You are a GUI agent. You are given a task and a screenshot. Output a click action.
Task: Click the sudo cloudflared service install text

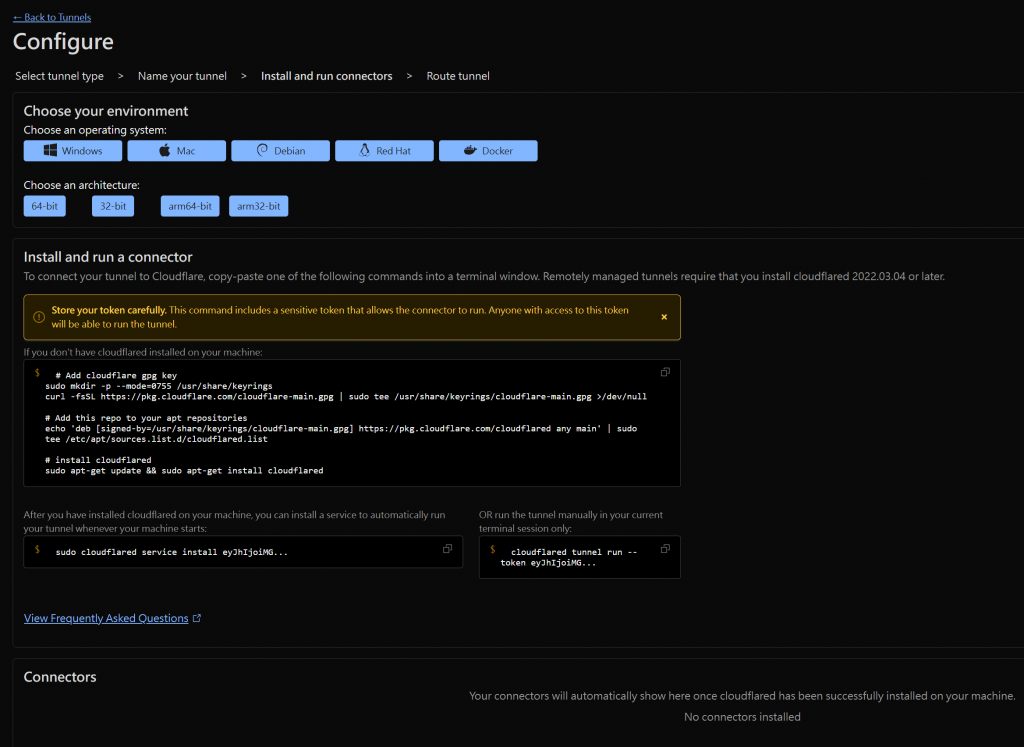(172, 552)
